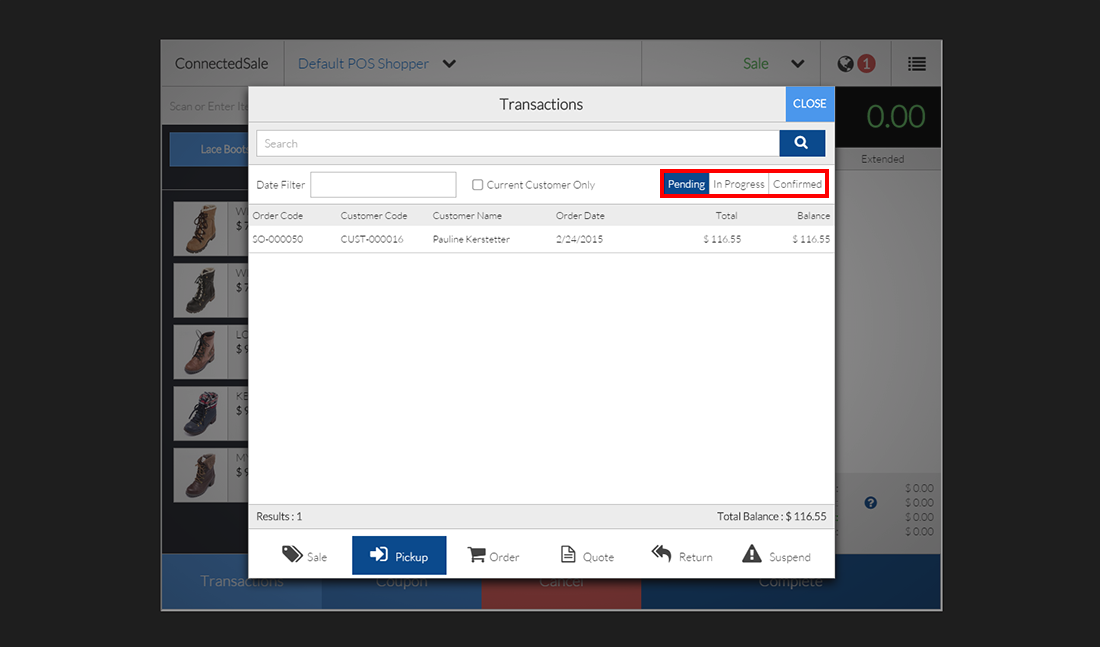Switch to Pending status filter
1100x647 pixels.
(x=687, y=184)
